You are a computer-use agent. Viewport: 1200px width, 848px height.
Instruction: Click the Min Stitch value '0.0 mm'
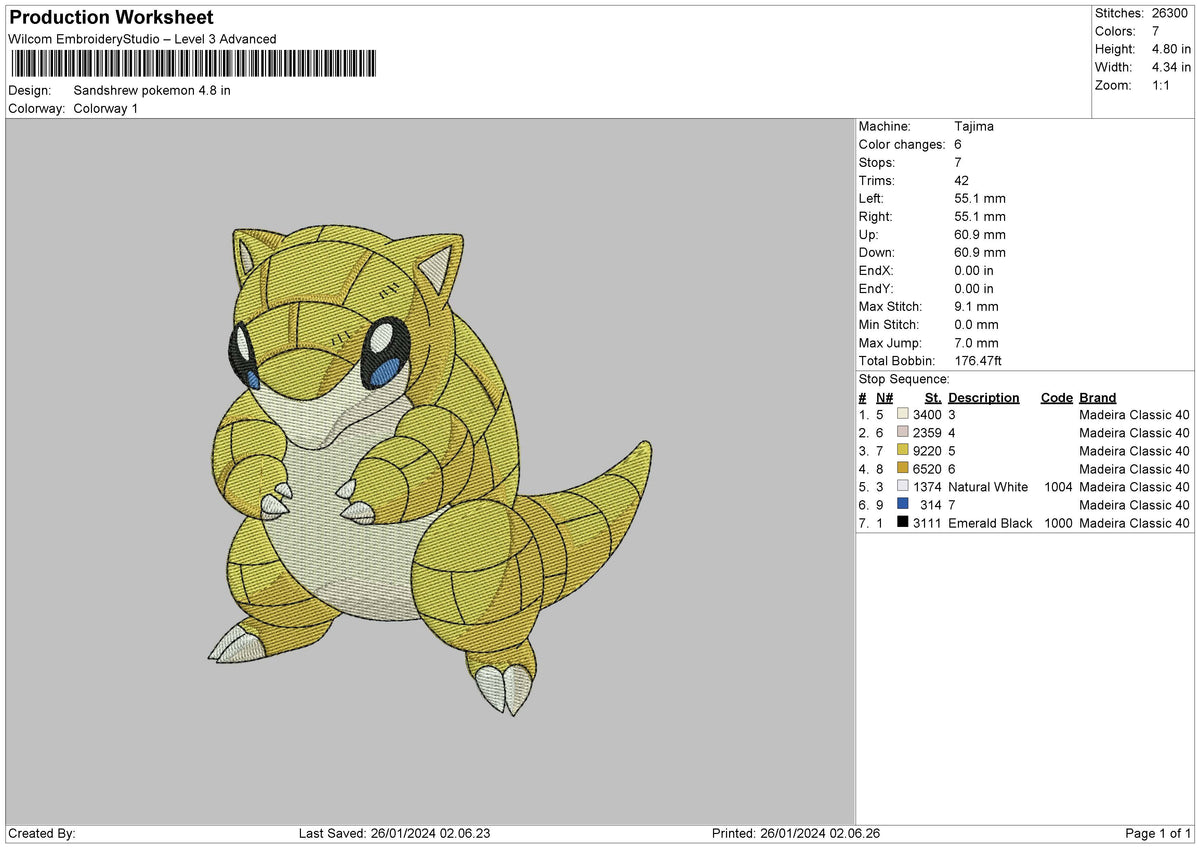coord(976,324)
